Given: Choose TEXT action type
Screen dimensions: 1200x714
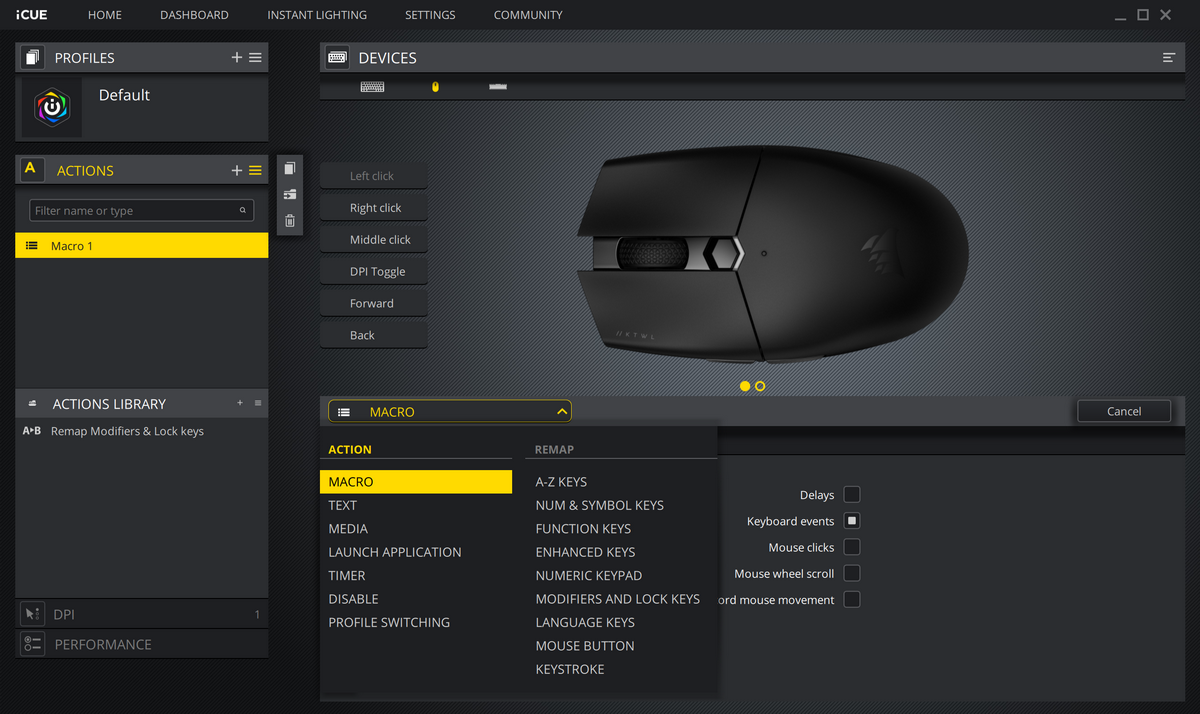Looking at the screenshot, I should pos(343,505).
